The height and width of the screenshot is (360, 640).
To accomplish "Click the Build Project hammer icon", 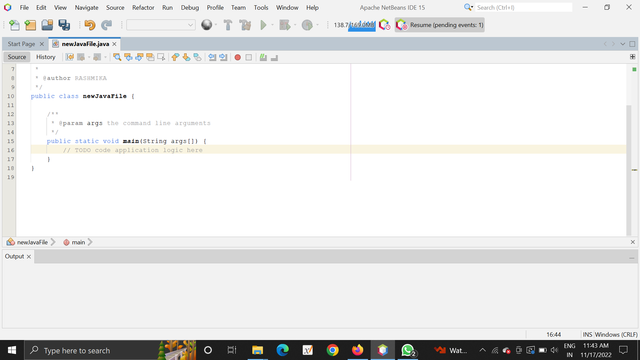I will [228, 25].
